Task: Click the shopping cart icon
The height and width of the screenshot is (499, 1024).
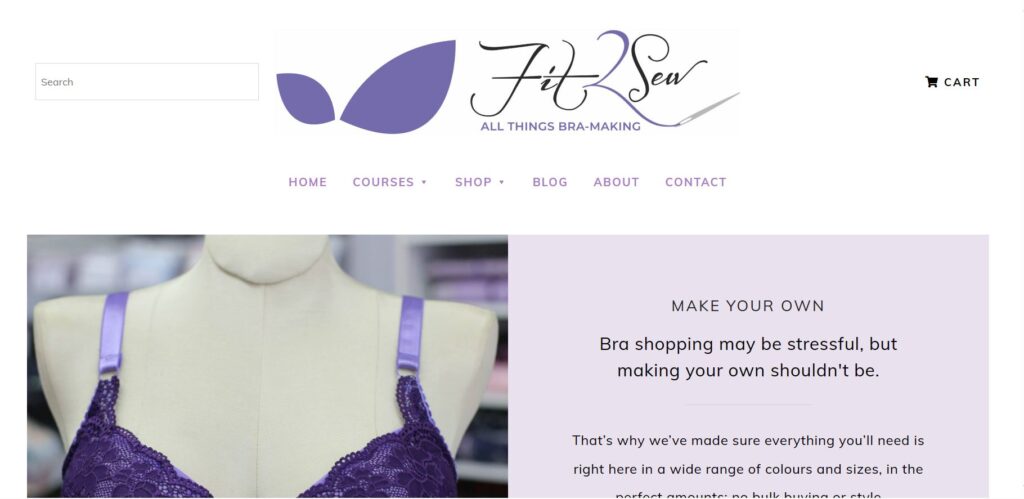Action: pos(931,82)
